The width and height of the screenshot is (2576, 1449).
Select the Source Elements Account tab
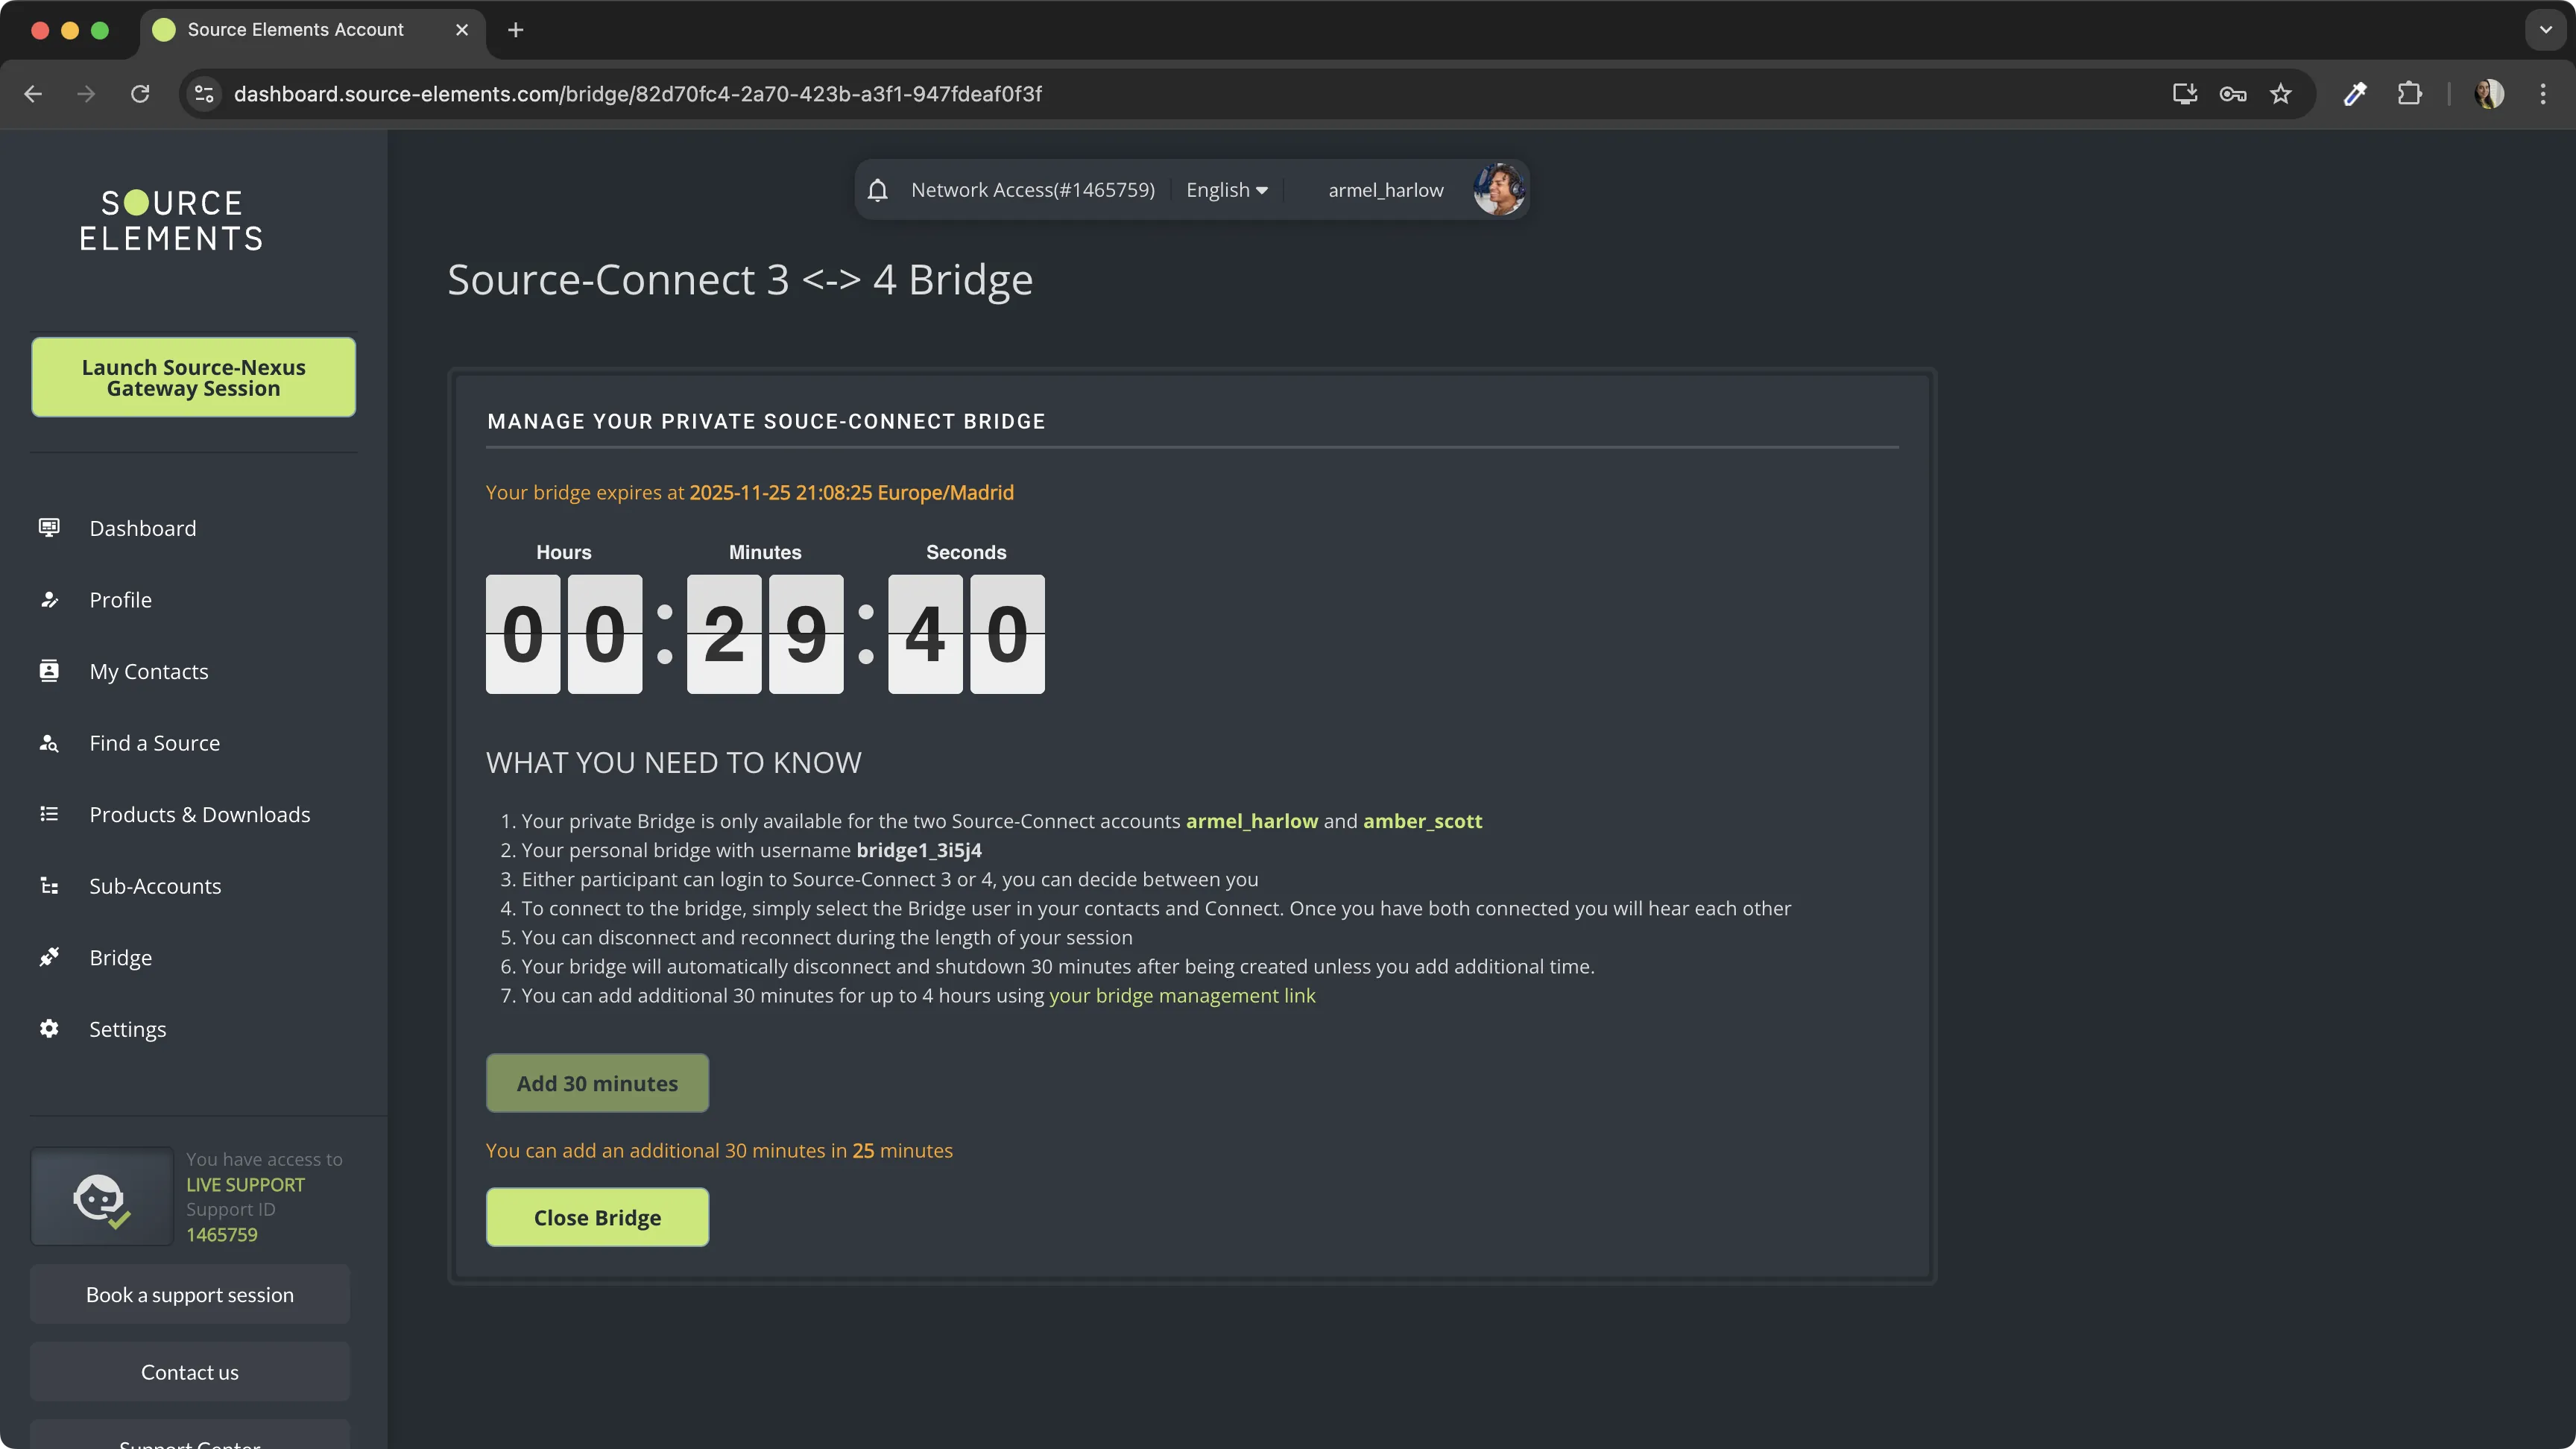click(x=312, y=30)
